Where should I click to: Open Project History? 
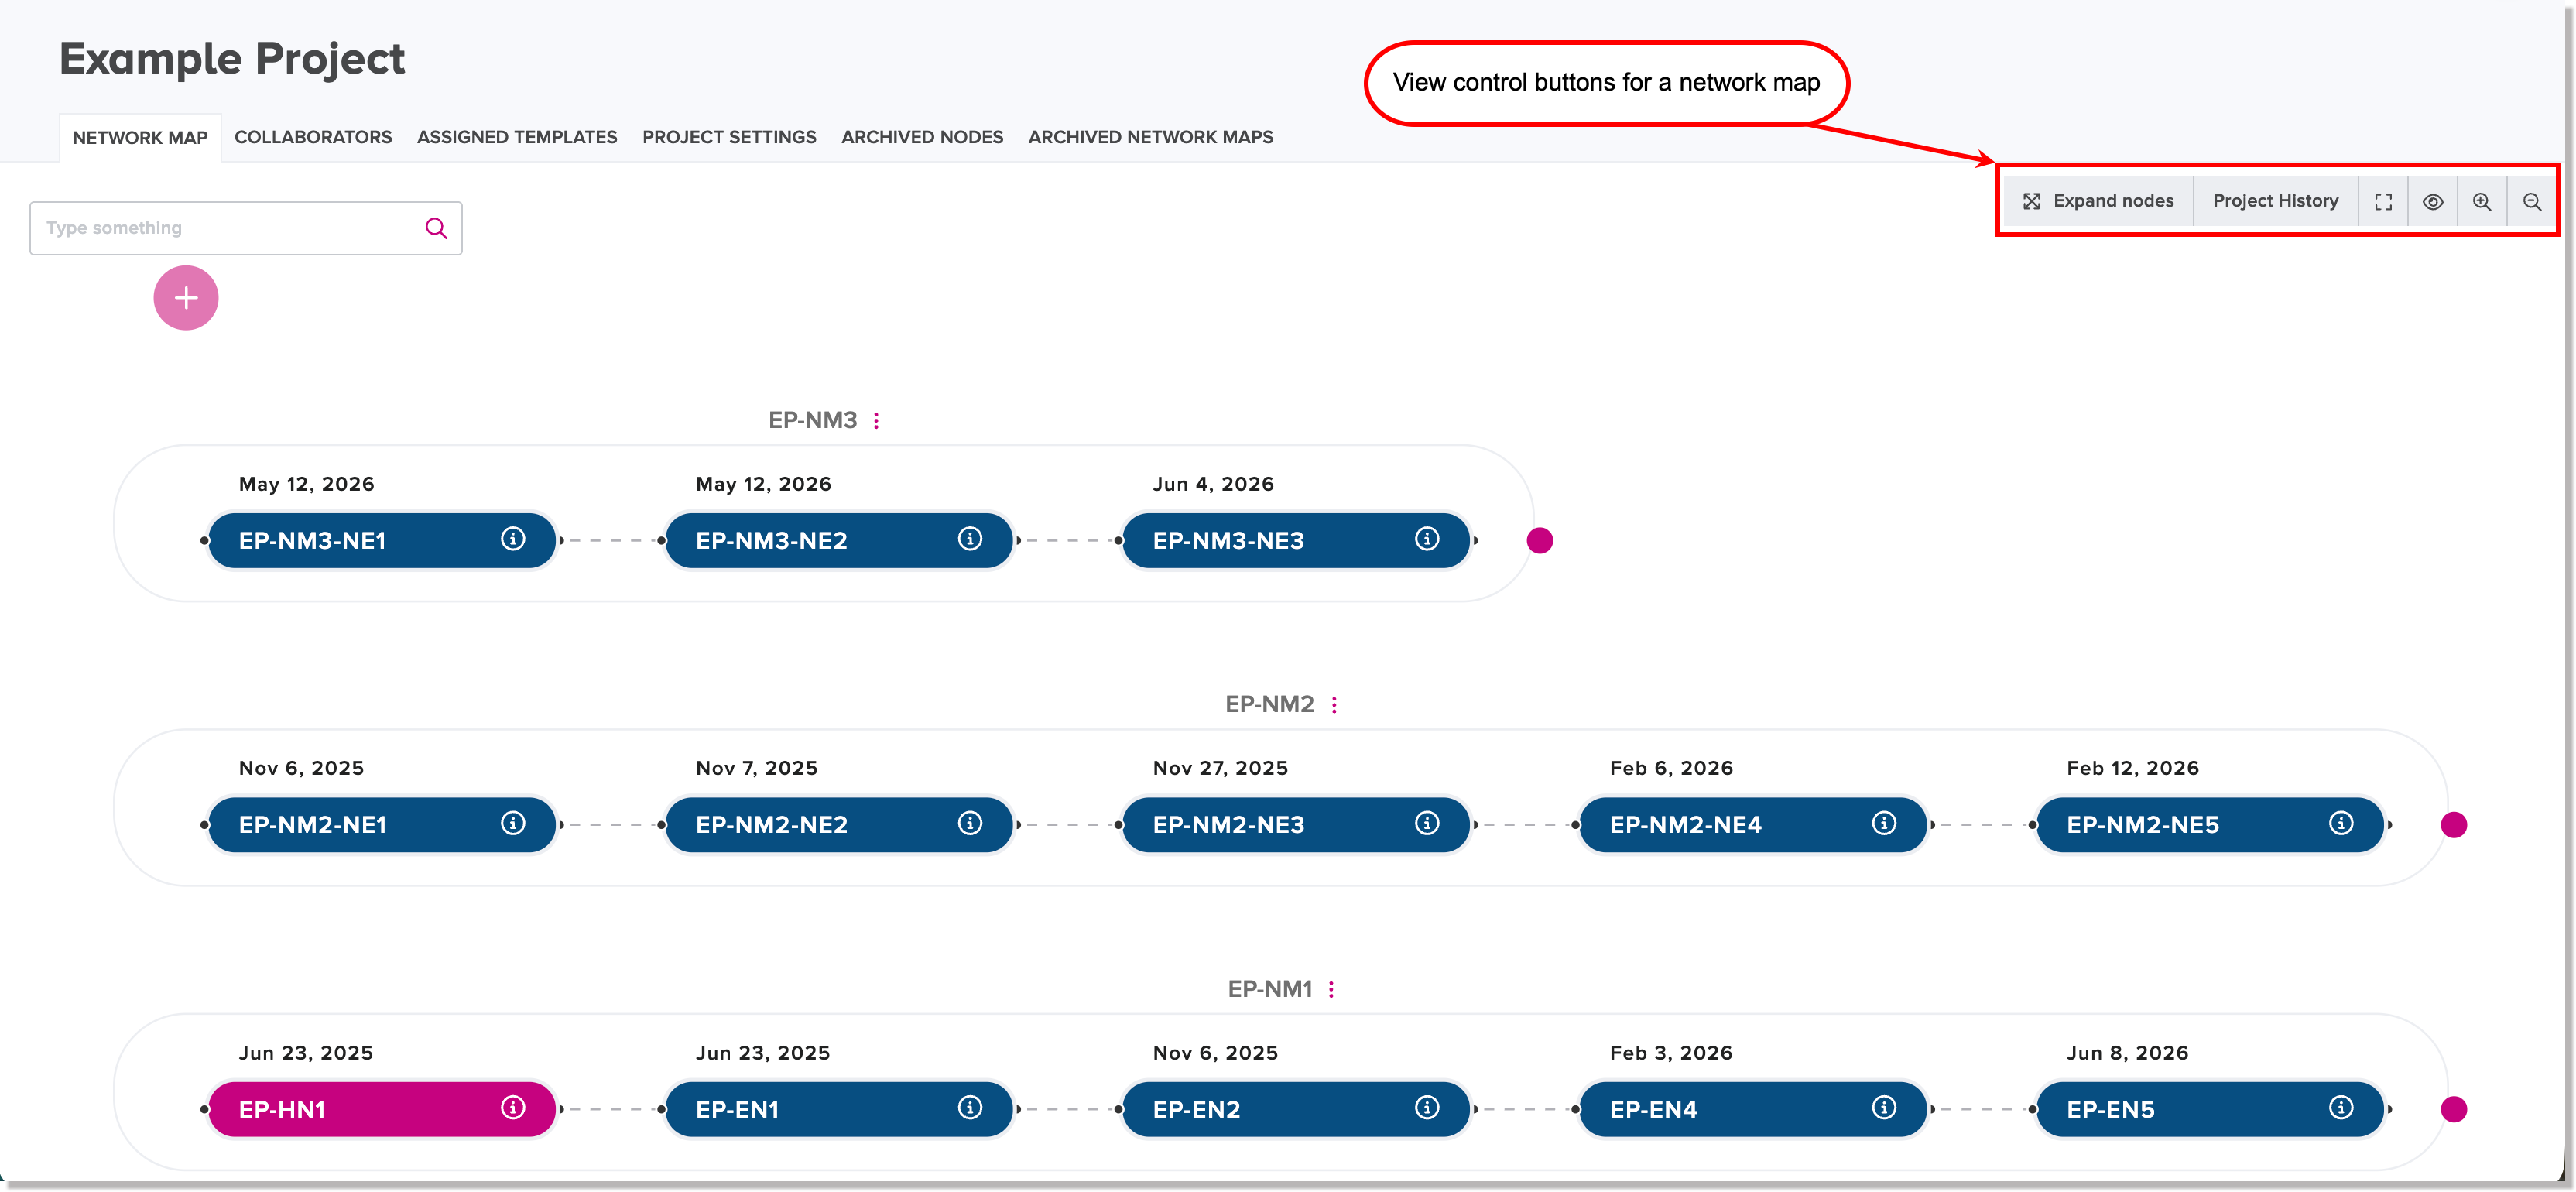pyautogui.click(x=2275, y=201)
